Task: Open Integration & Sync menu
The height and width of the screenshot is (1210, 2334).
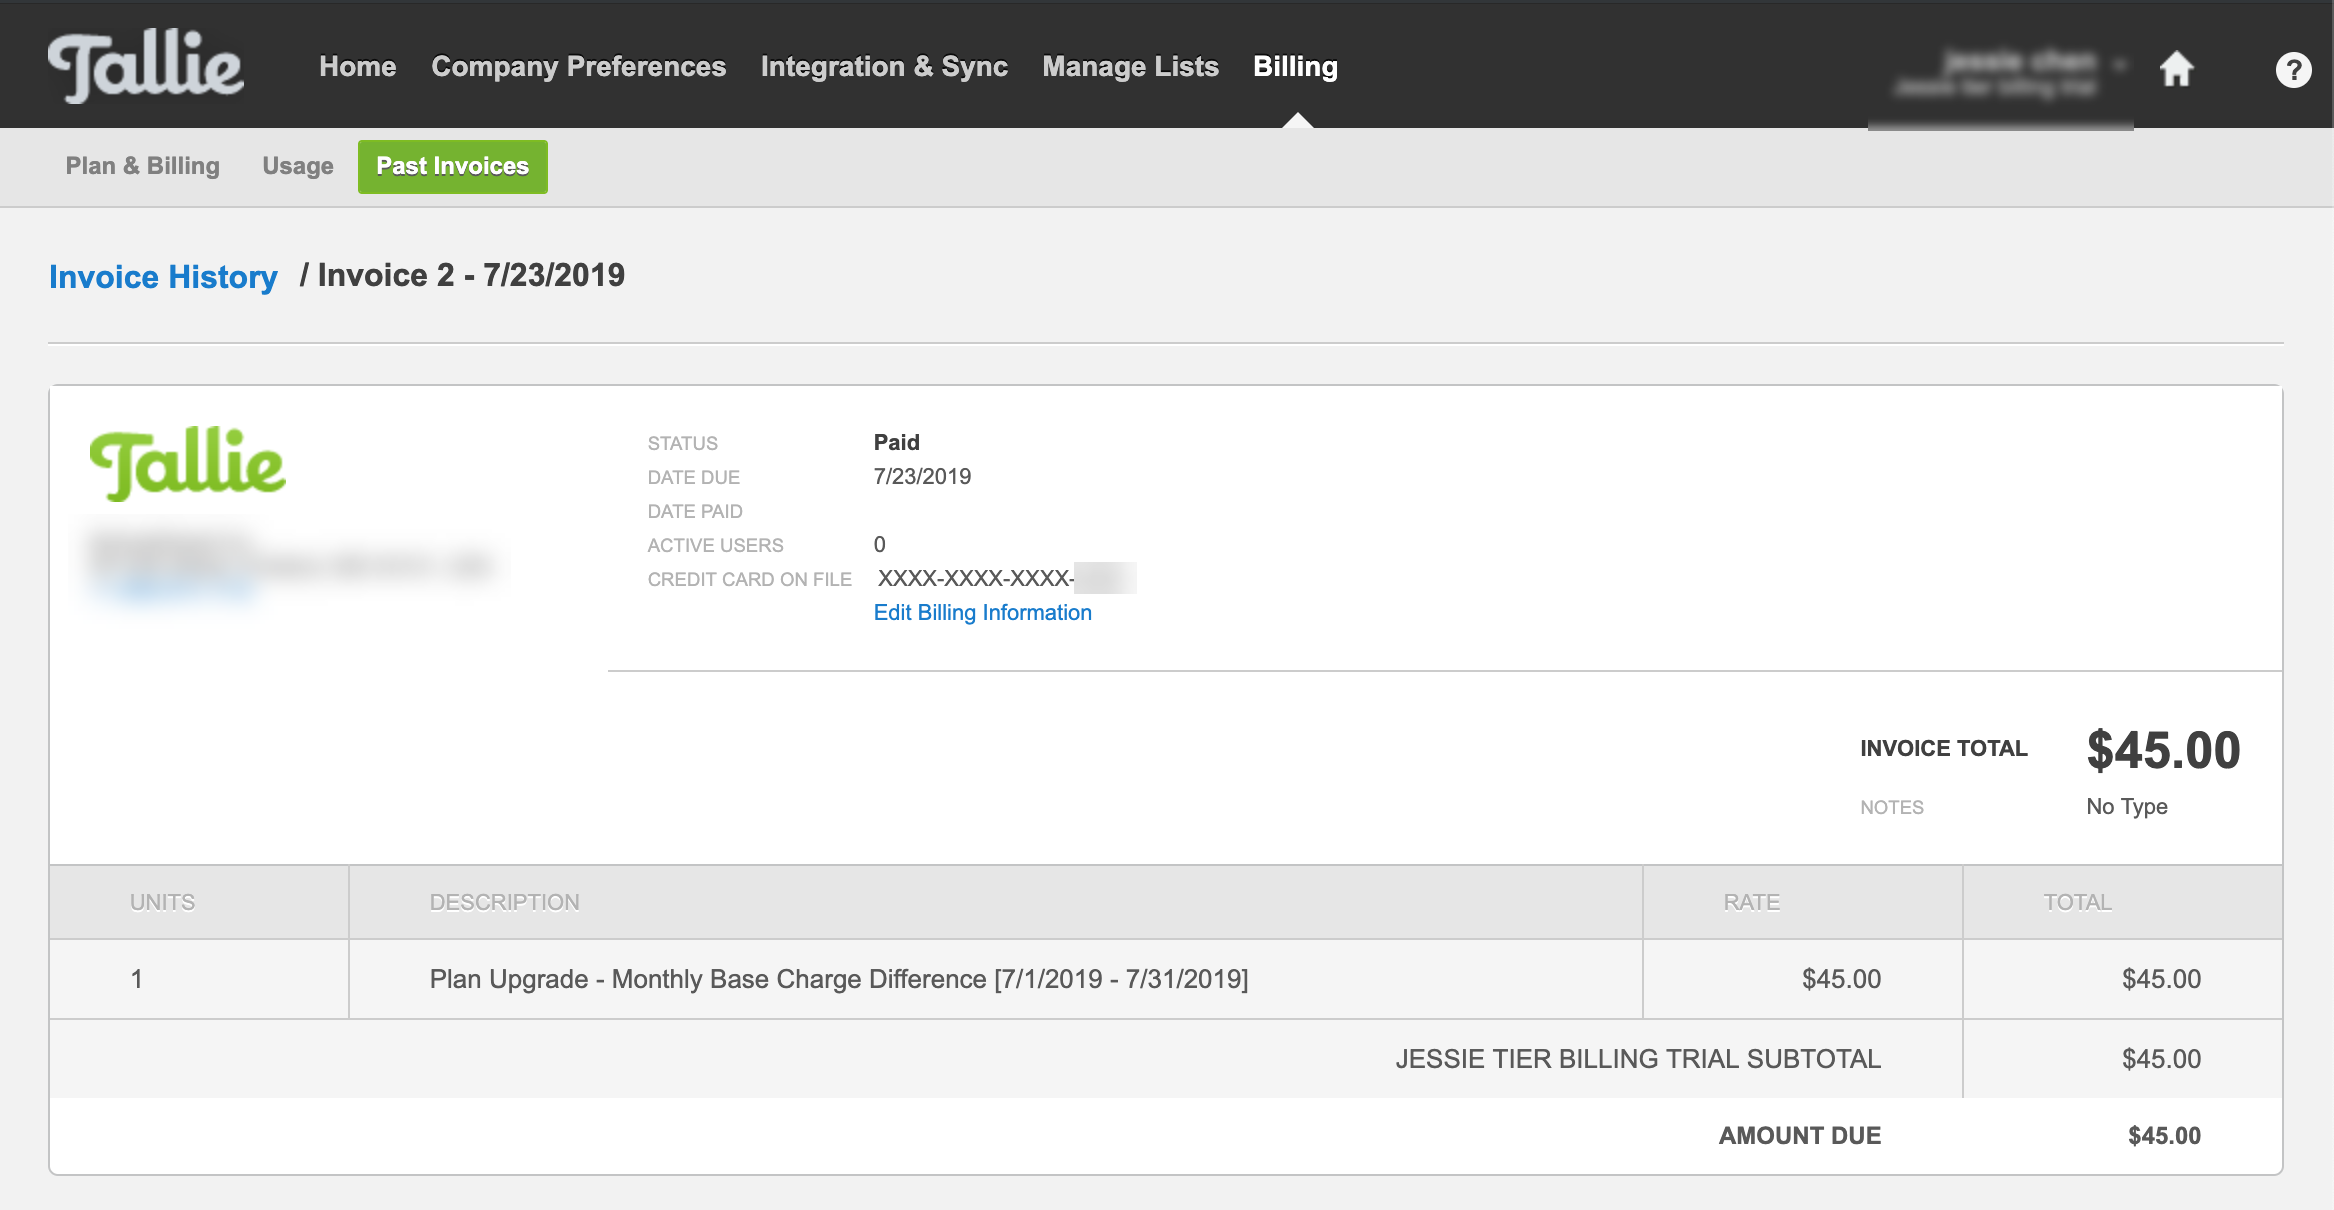Action: coord(884,66)
